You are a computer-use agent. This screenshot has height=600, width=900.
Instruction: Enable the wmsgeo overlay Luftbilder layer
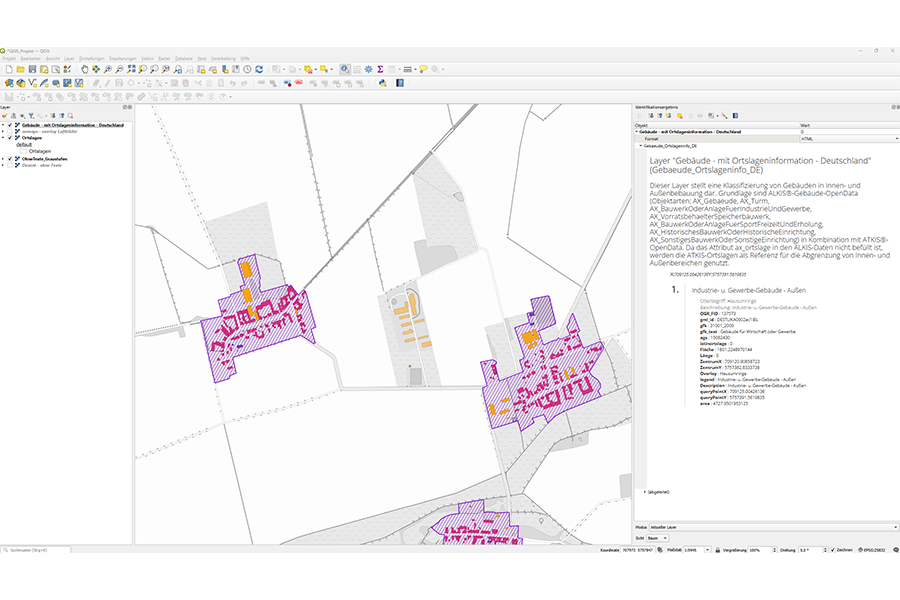[10, 132]
